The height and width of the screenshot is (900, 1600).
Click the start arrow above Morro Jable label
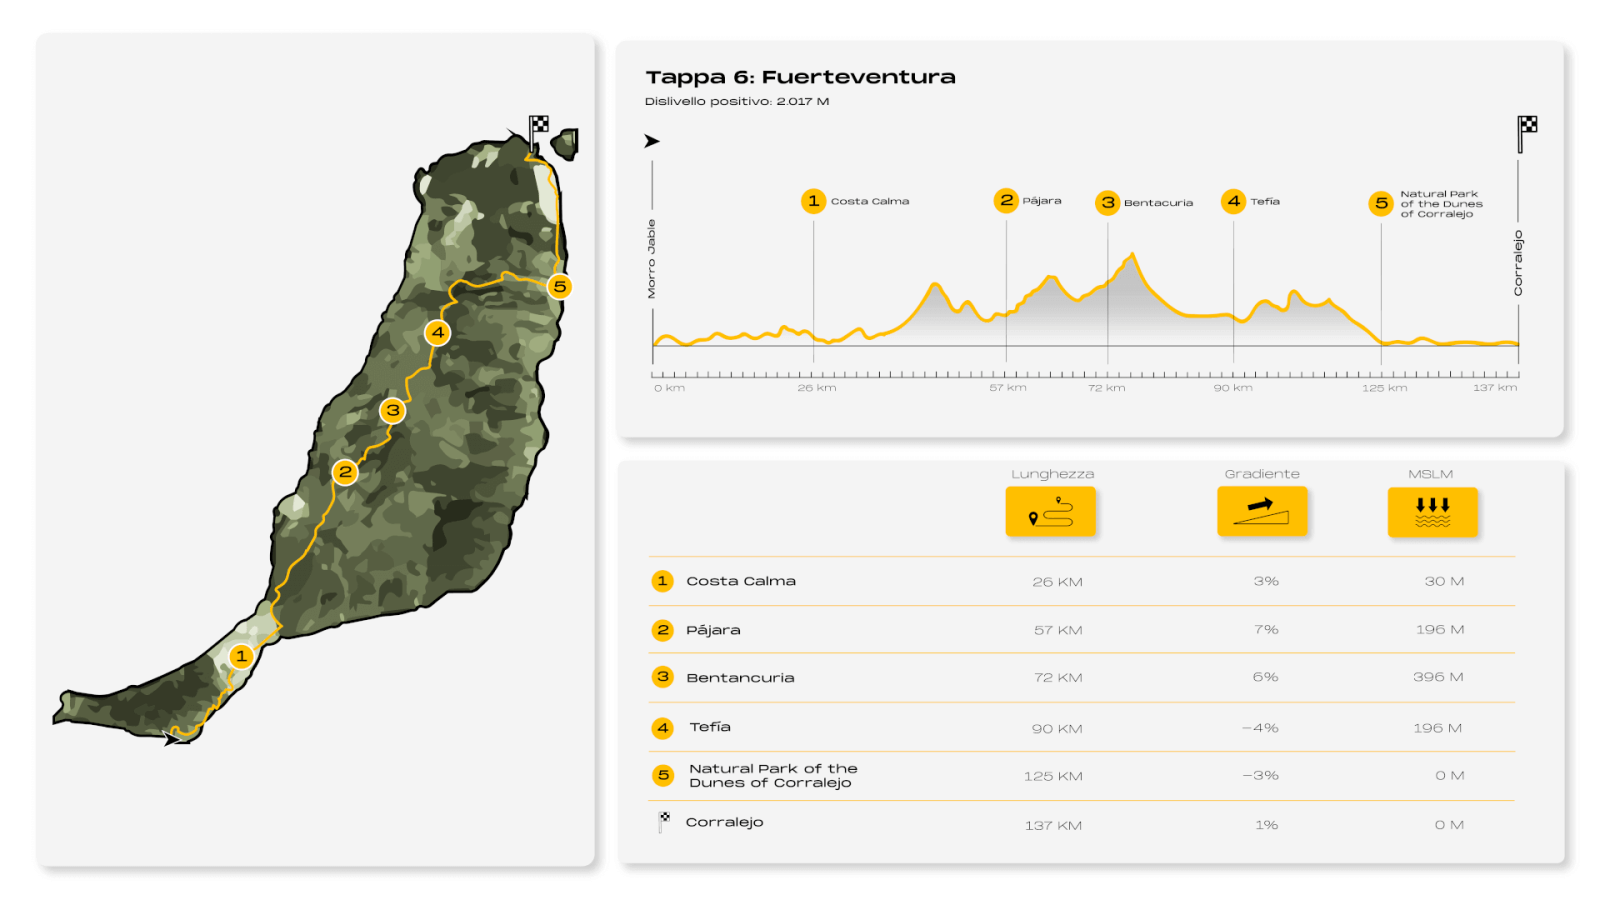pyautogui.click(x=652, y=141)
